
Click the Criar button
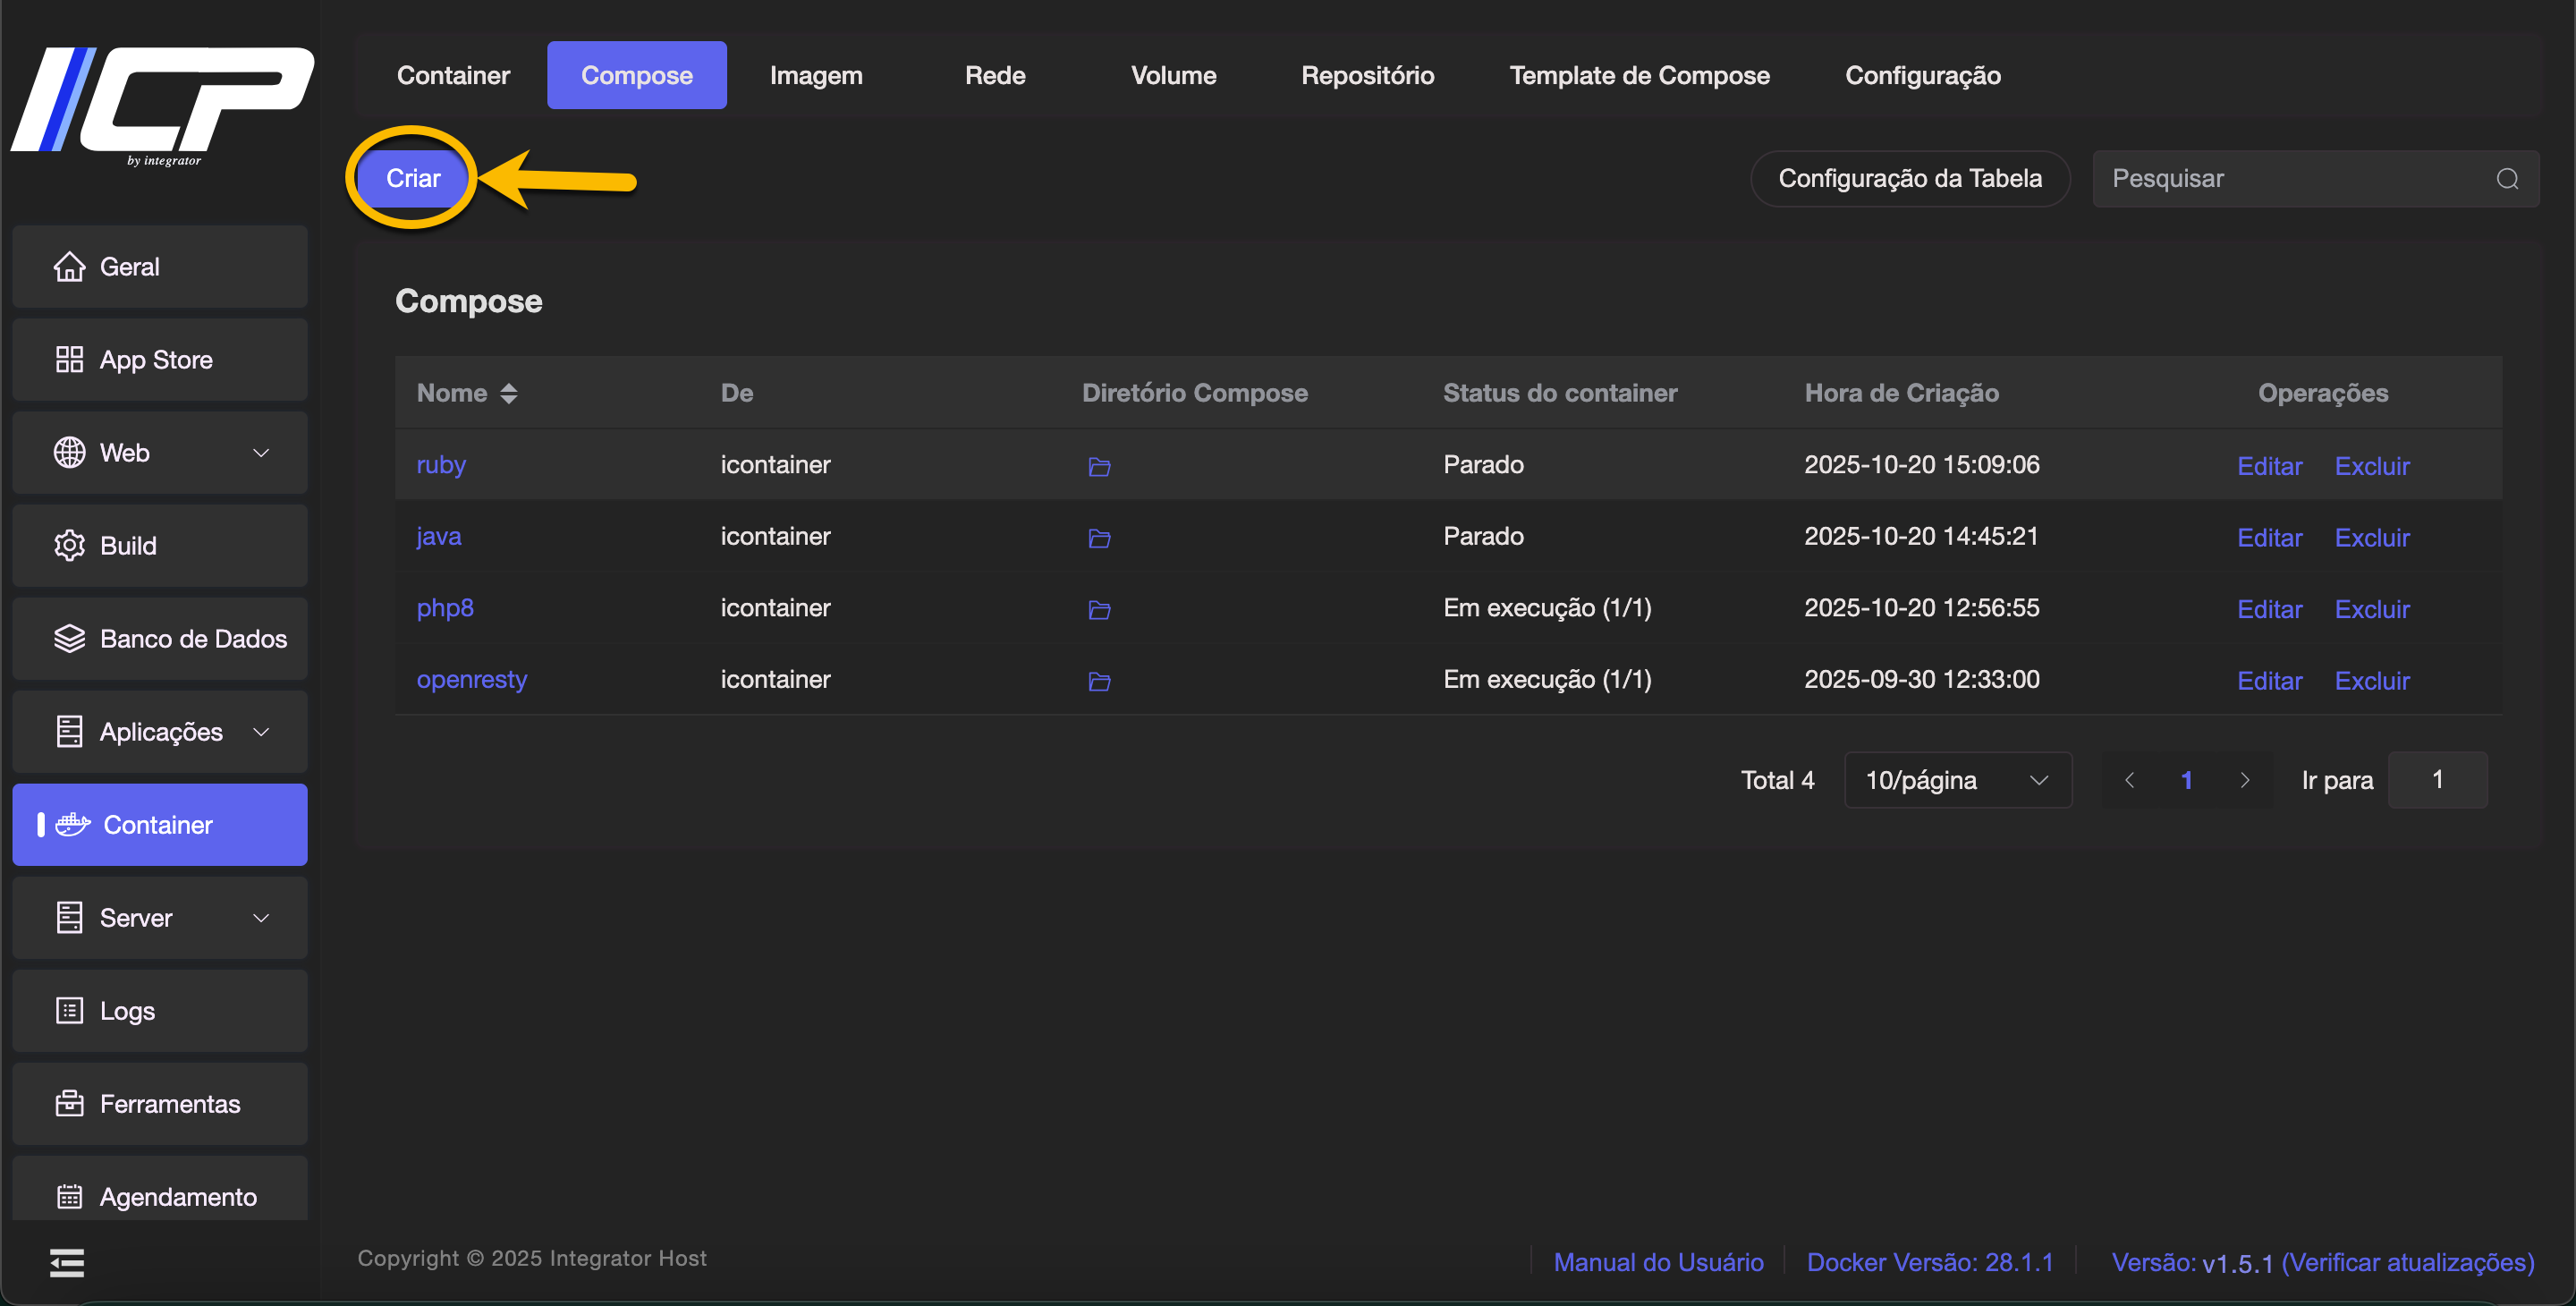click(x=413, y=178)
